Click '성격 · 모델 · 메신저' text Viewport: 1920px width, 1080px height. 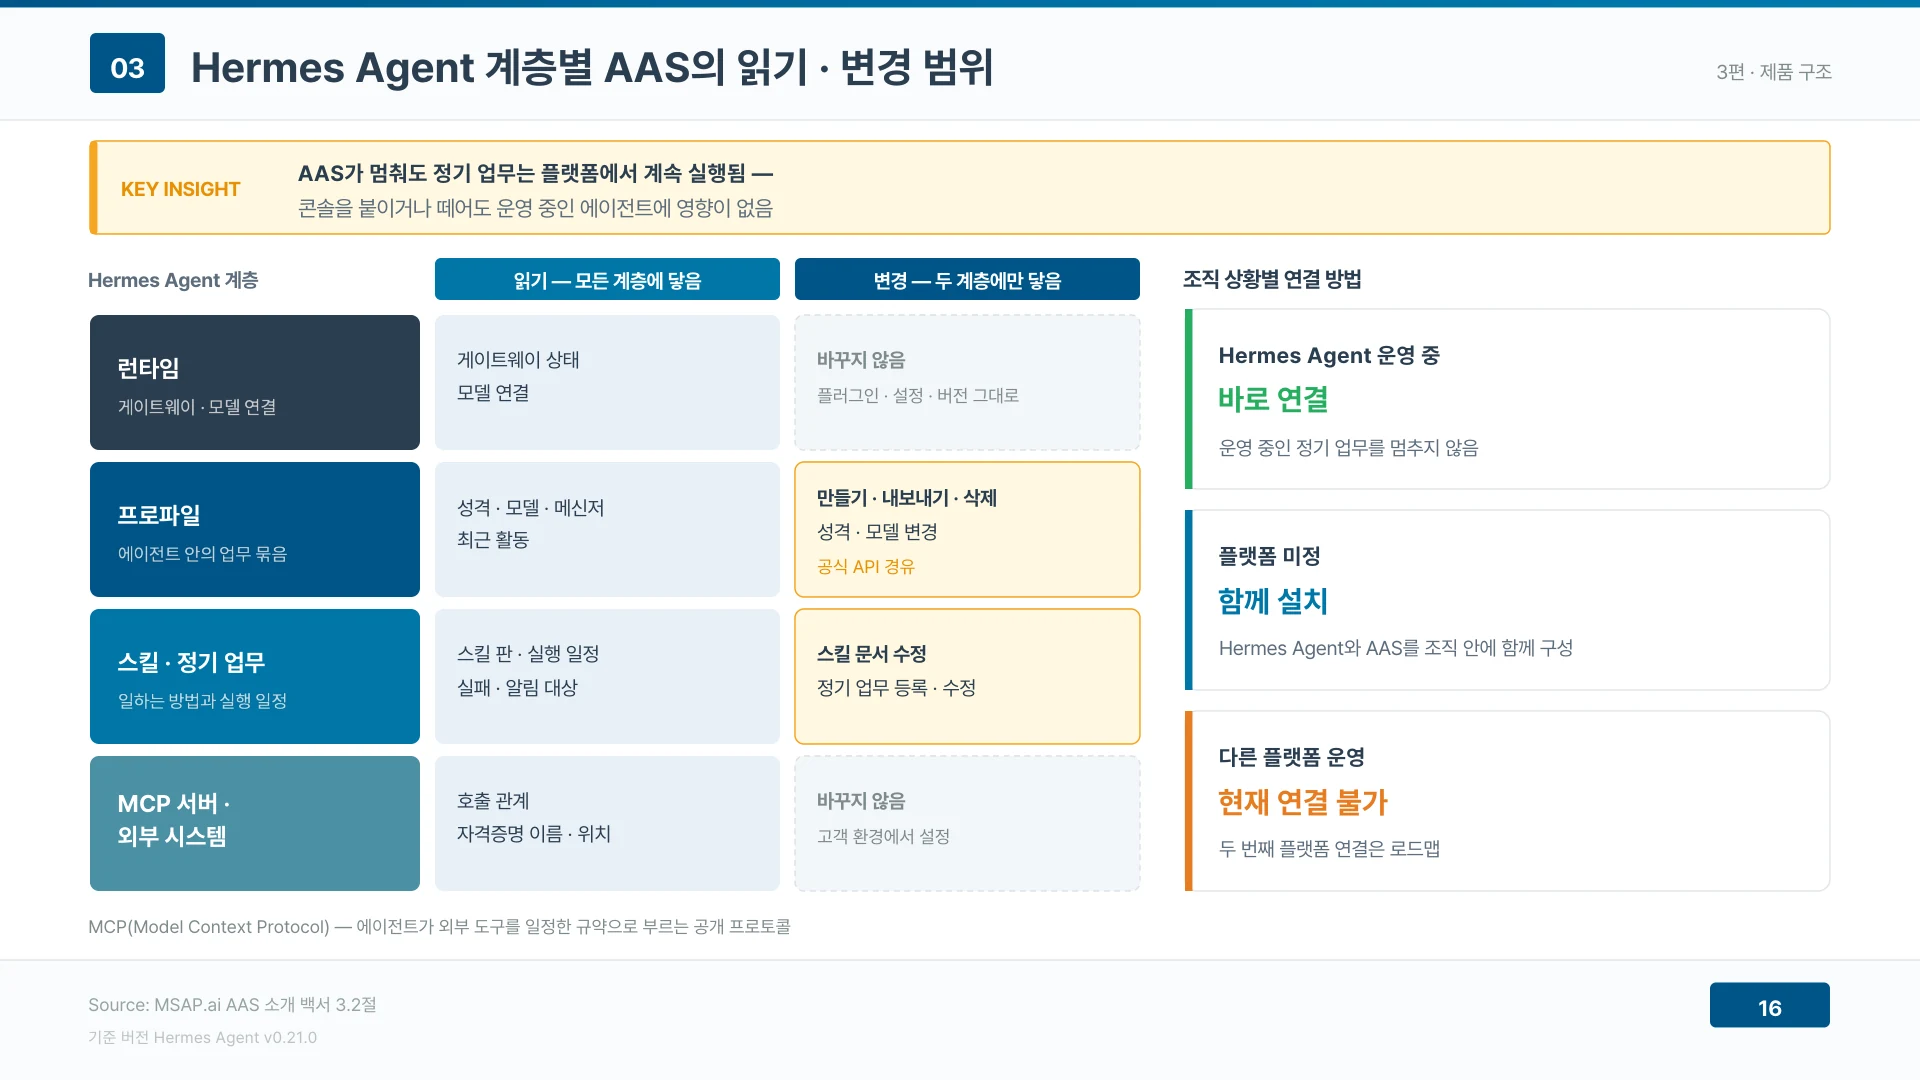pos(530,507)
